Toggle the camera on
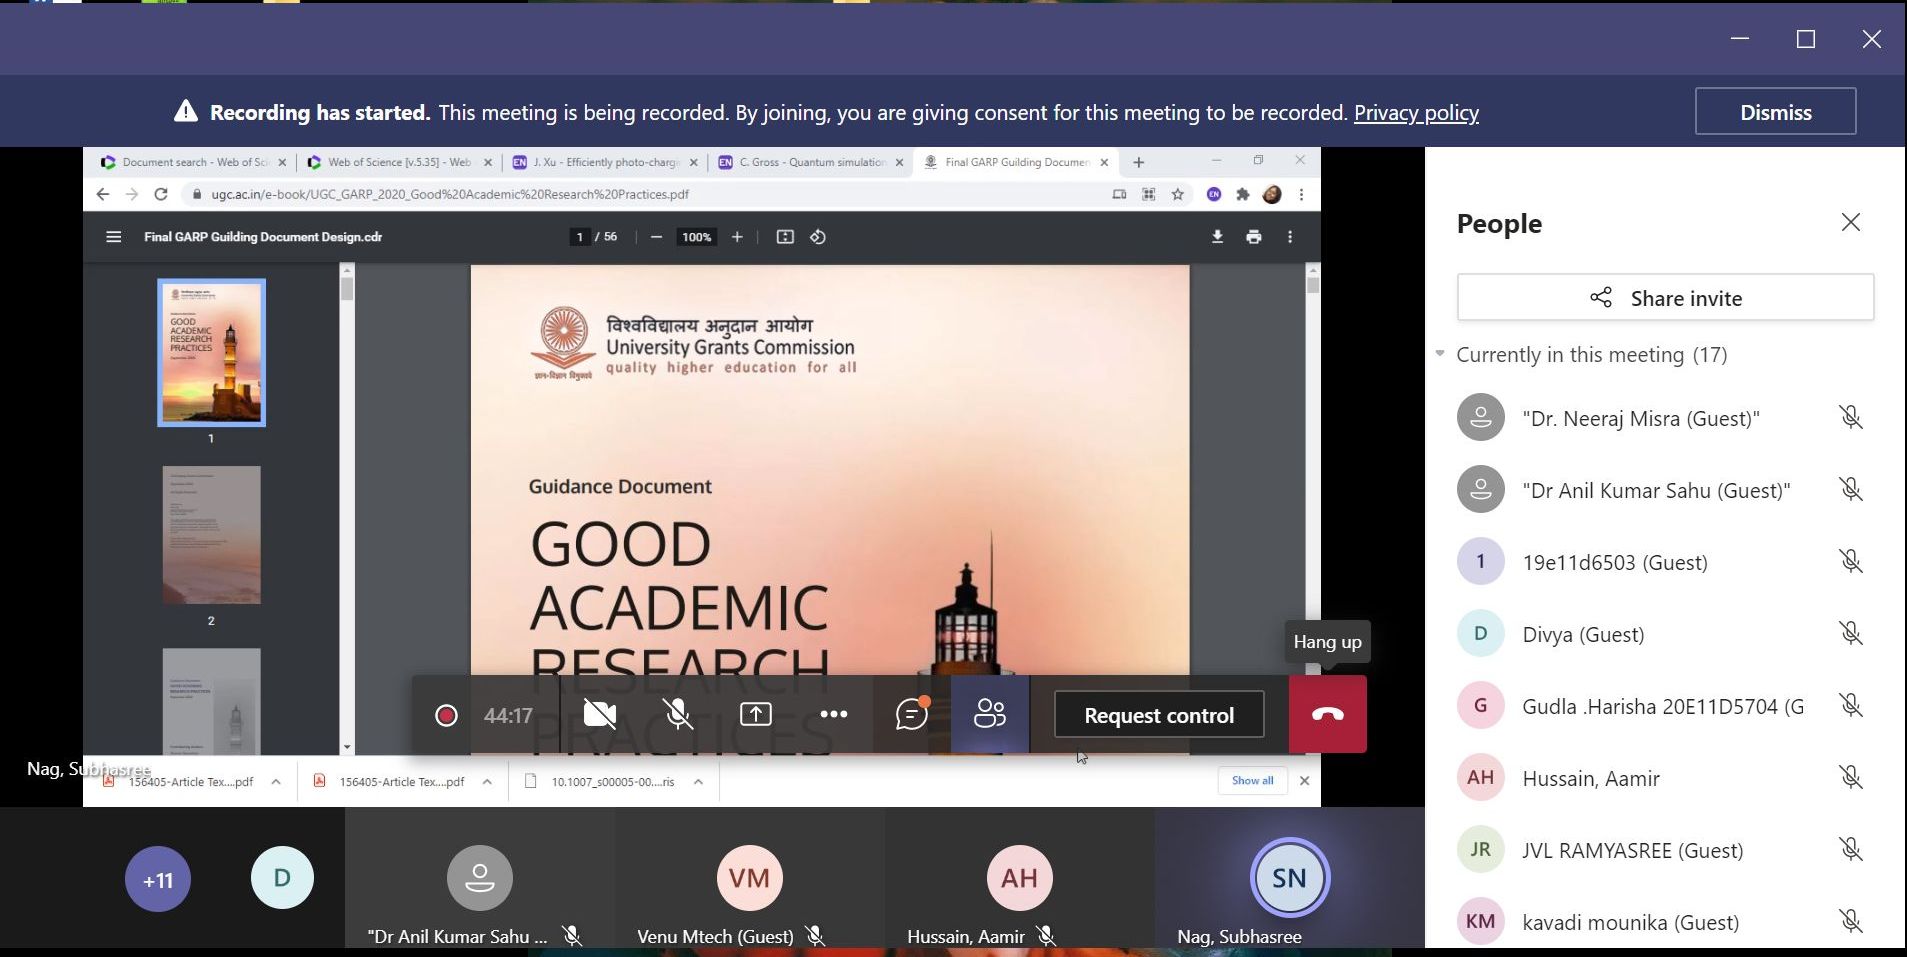 599,714
